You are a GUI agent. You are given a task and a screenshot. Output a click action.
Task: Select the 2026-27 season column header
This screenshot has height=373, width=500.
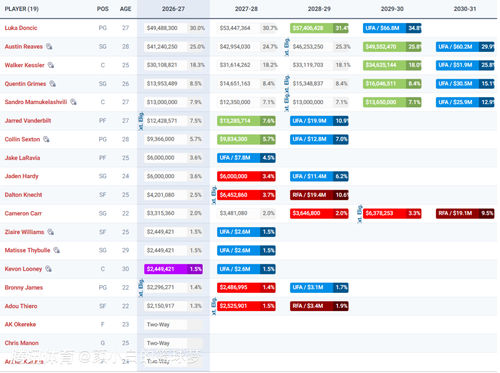[x=173, y=9]
